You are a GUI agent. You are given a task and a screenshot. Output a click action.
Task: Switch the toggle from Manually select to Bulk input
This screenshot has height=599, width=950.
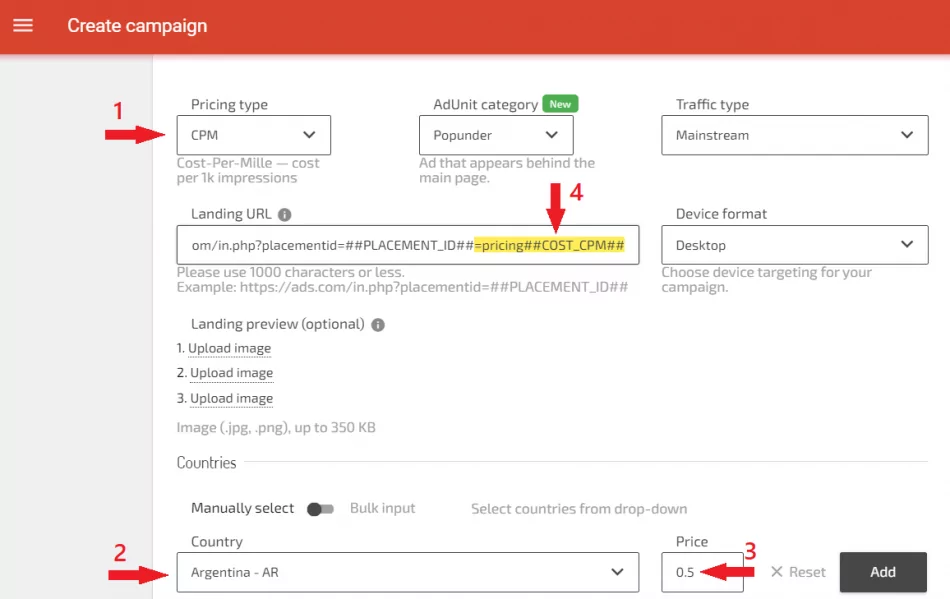tap(321, 508)
